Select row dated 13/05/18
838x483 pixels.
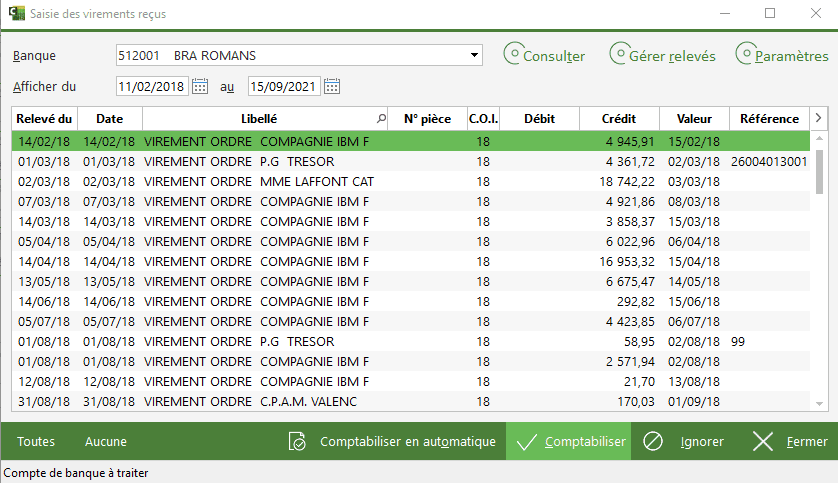(x=410, y=282)
